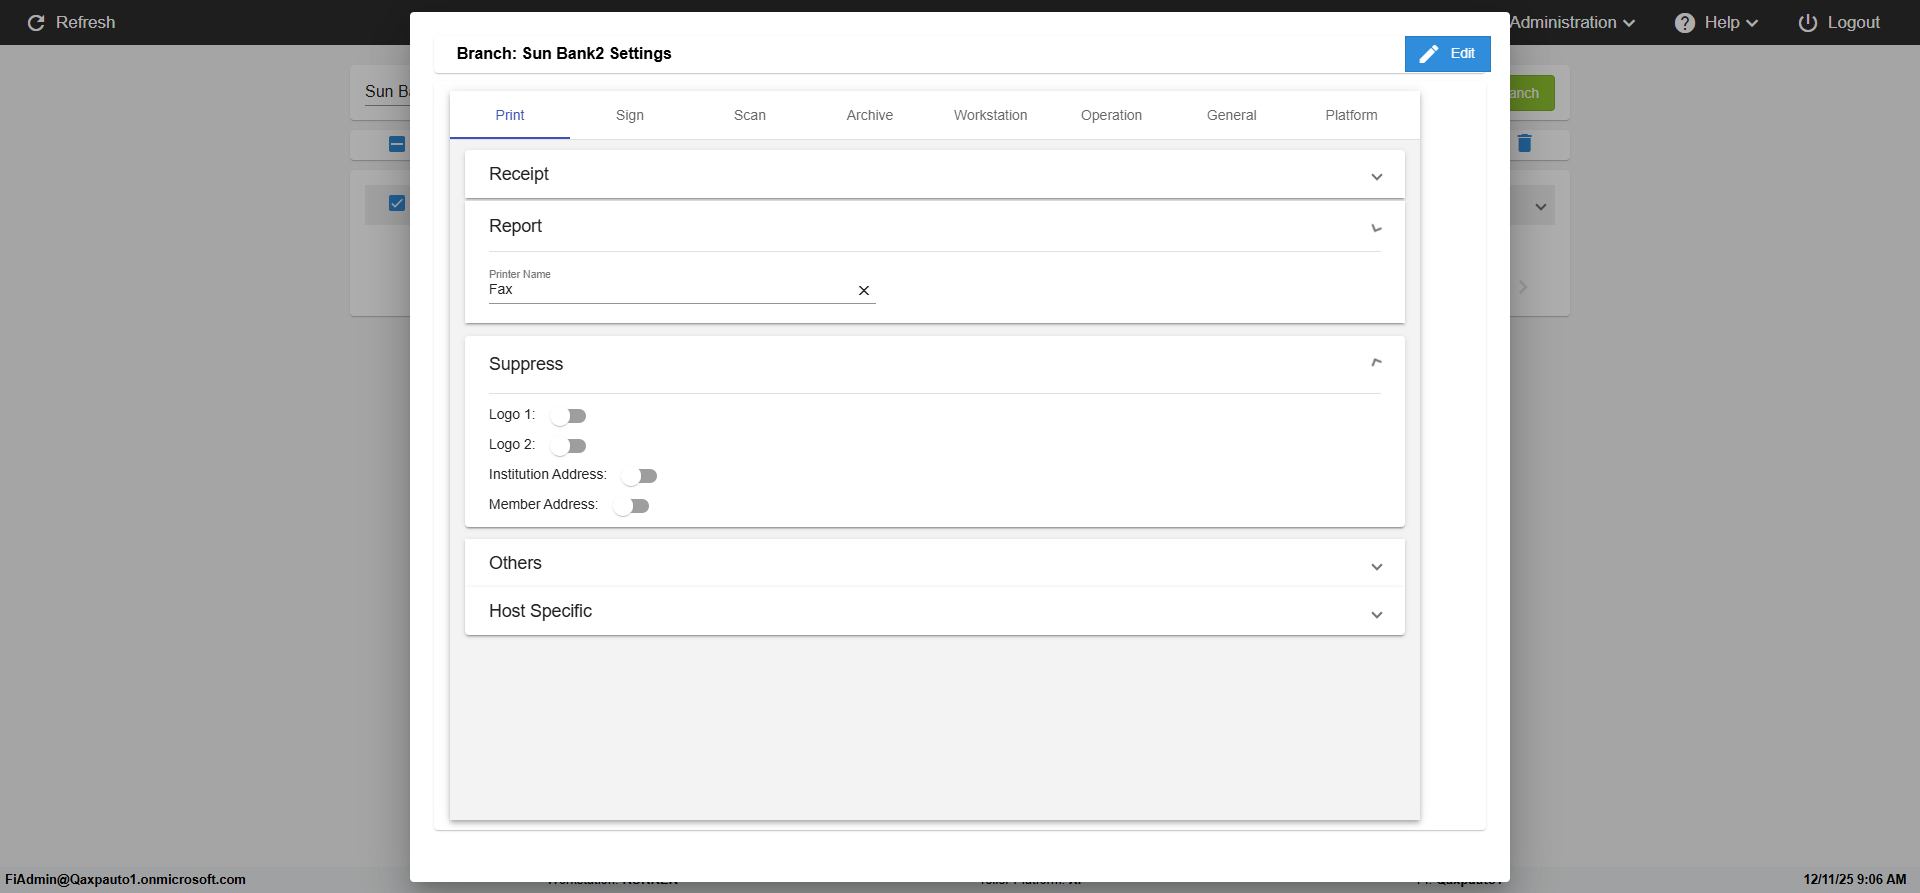Open the Administration menu
Screen dimensions: 1920x893
tap(1571, 23)
